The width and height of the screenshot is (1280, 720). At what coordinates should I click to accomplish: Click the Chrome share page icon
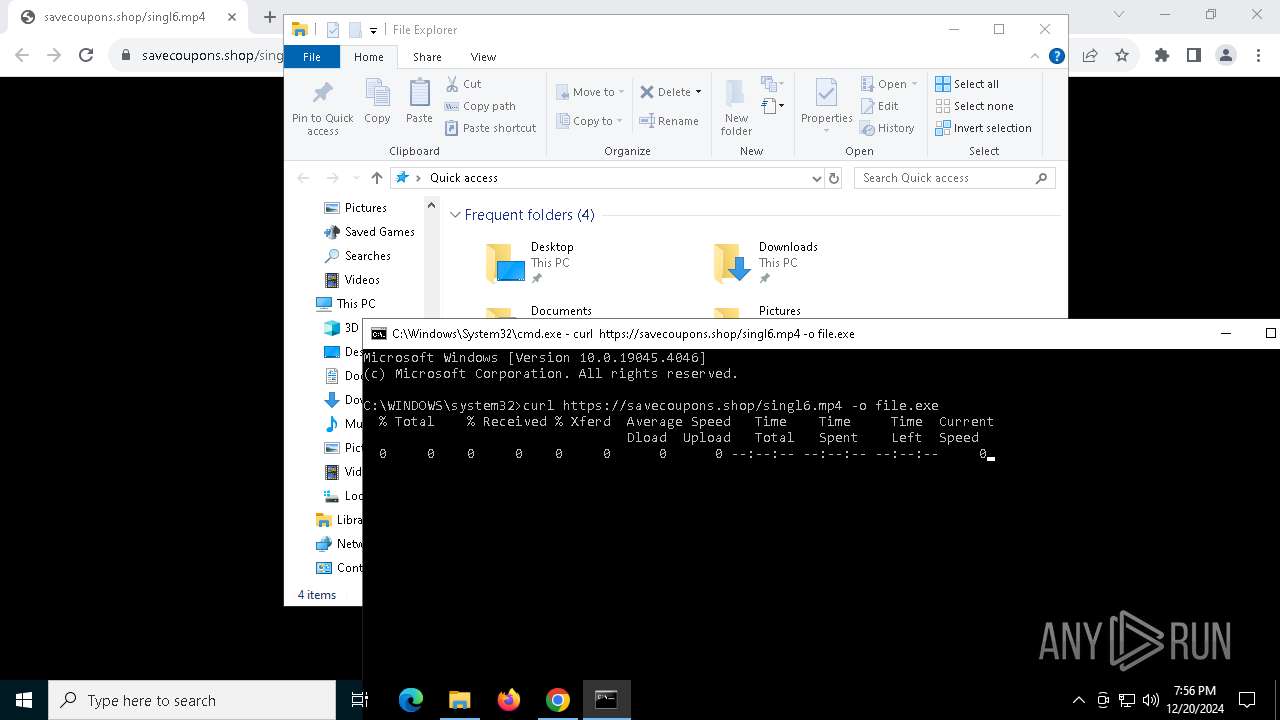coord(1090,56)
